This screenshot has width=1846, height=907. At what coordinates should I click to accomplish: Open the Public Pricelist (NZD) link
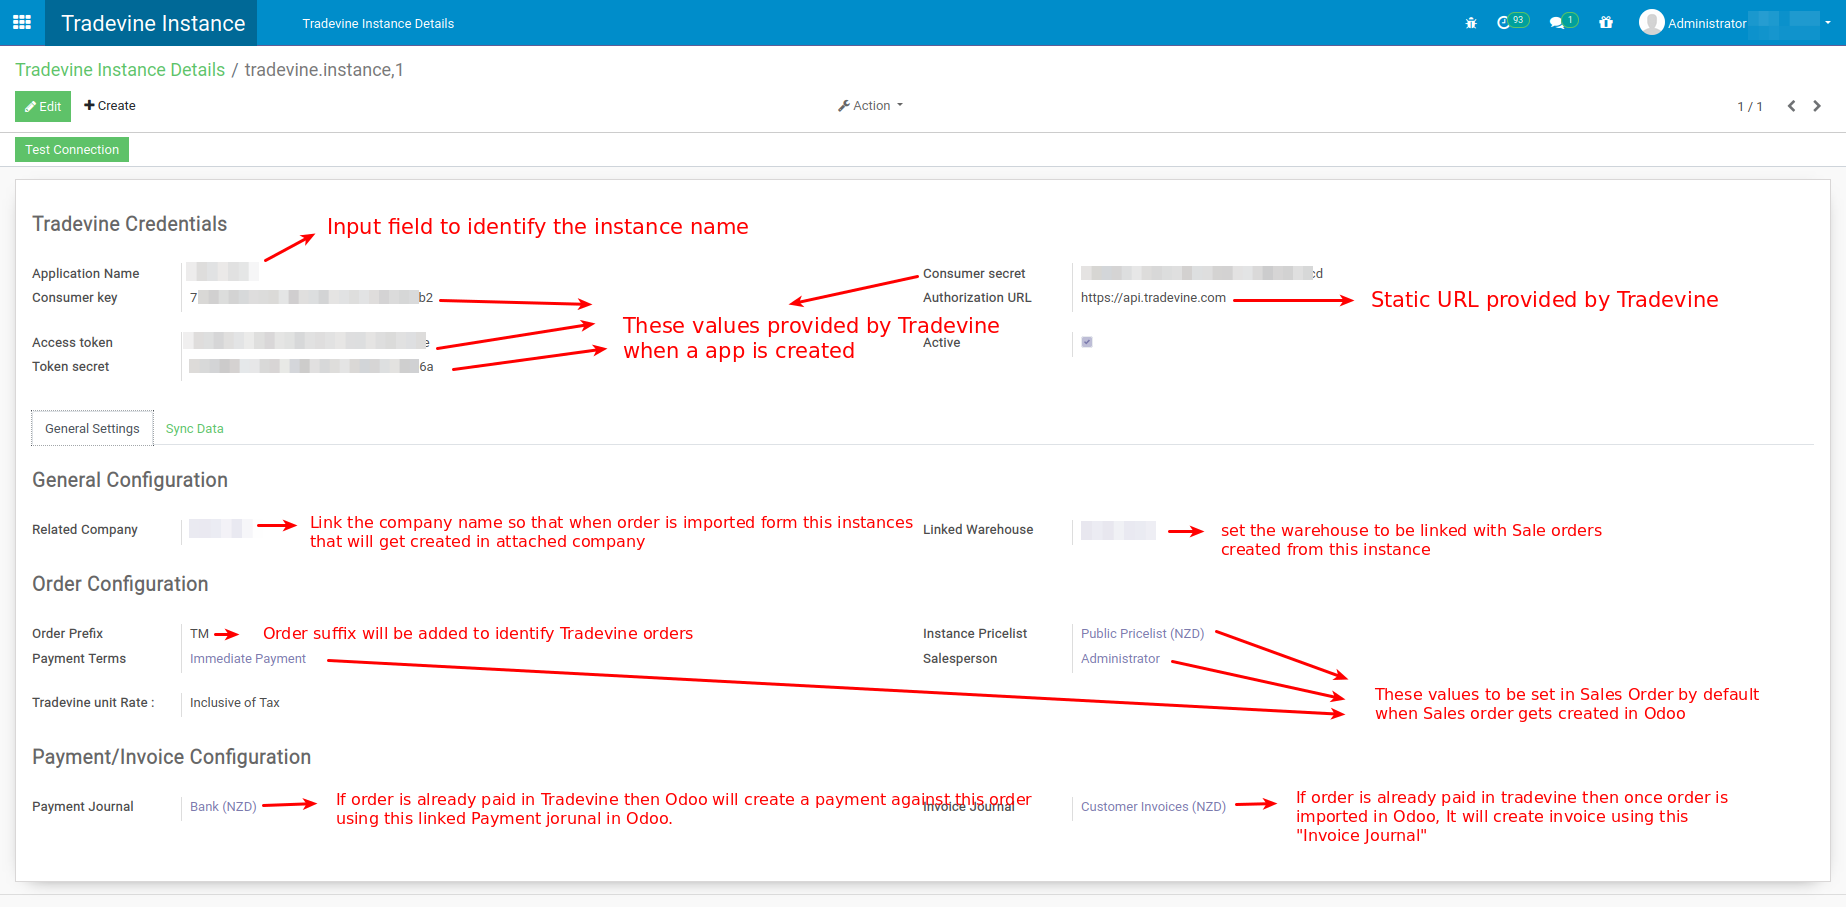pos(1142,634)
